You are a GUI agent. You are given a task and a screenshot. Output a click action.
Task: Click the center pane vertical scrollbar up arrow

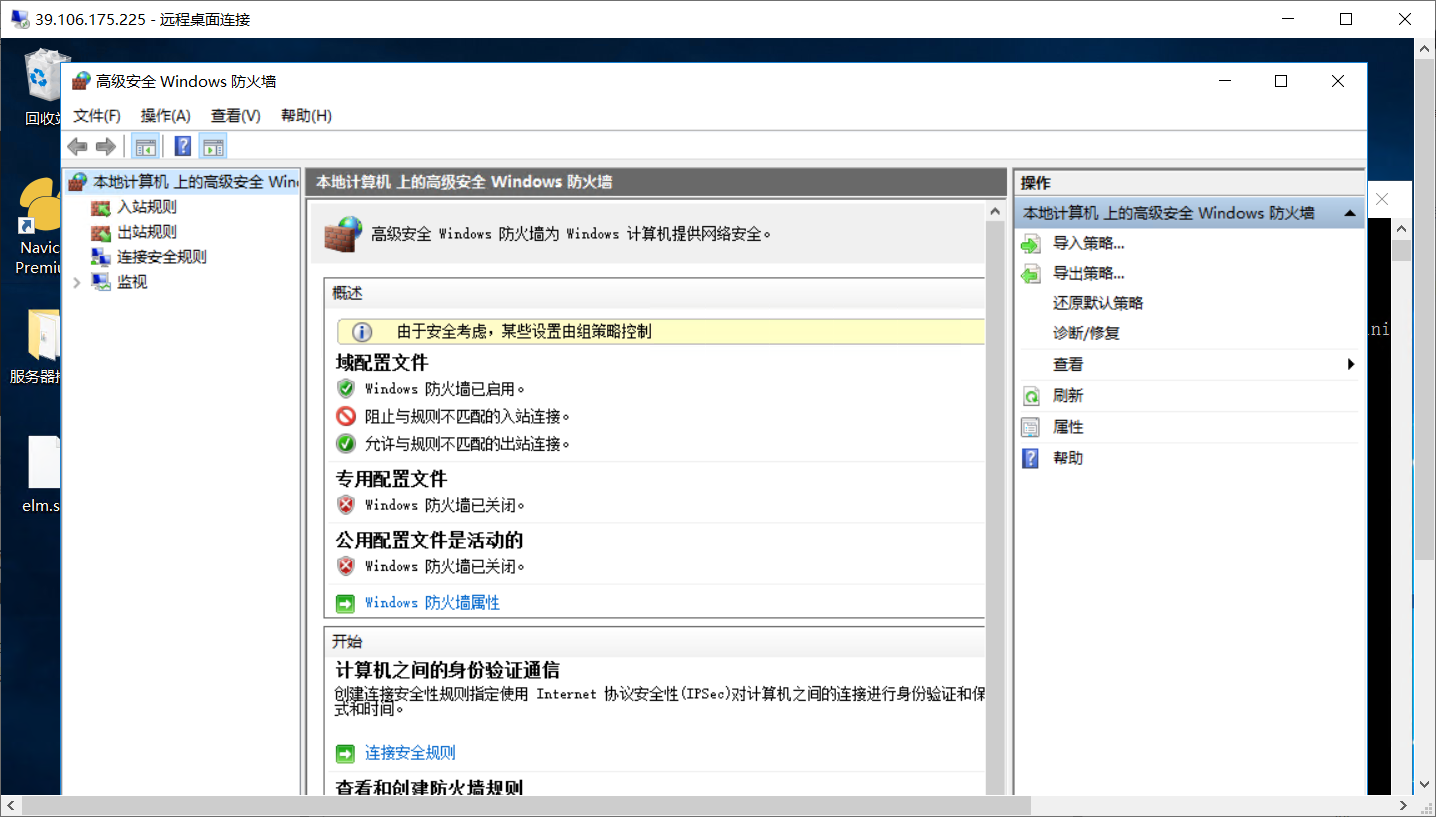pyautogui.click(x=996, y=209)
